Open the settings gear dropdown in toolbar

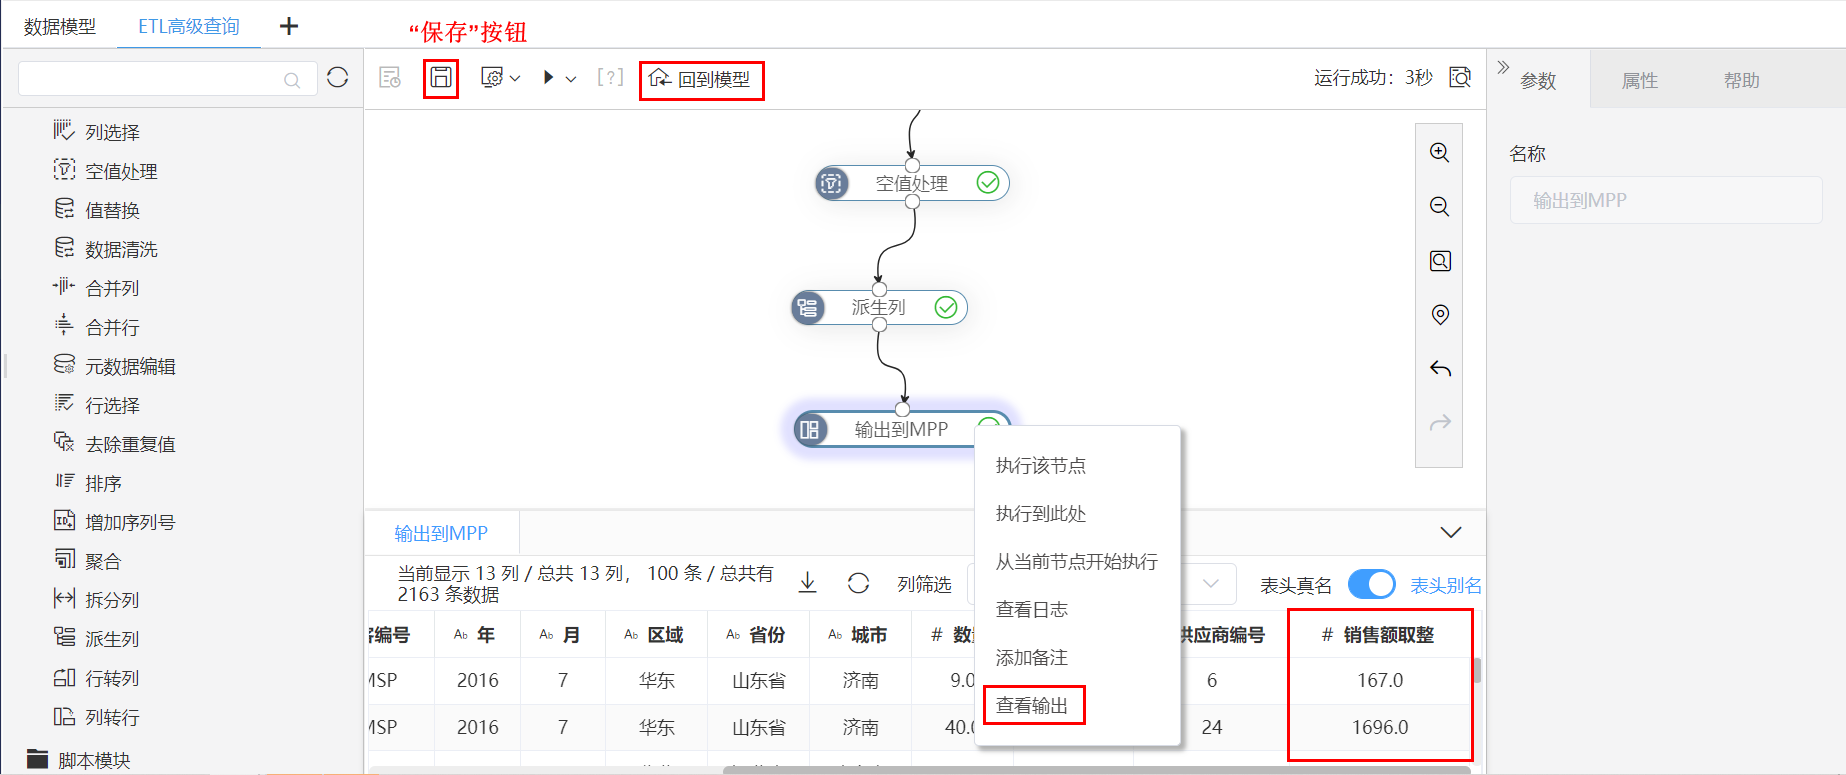pyautogui.click(x=501, y=78)
